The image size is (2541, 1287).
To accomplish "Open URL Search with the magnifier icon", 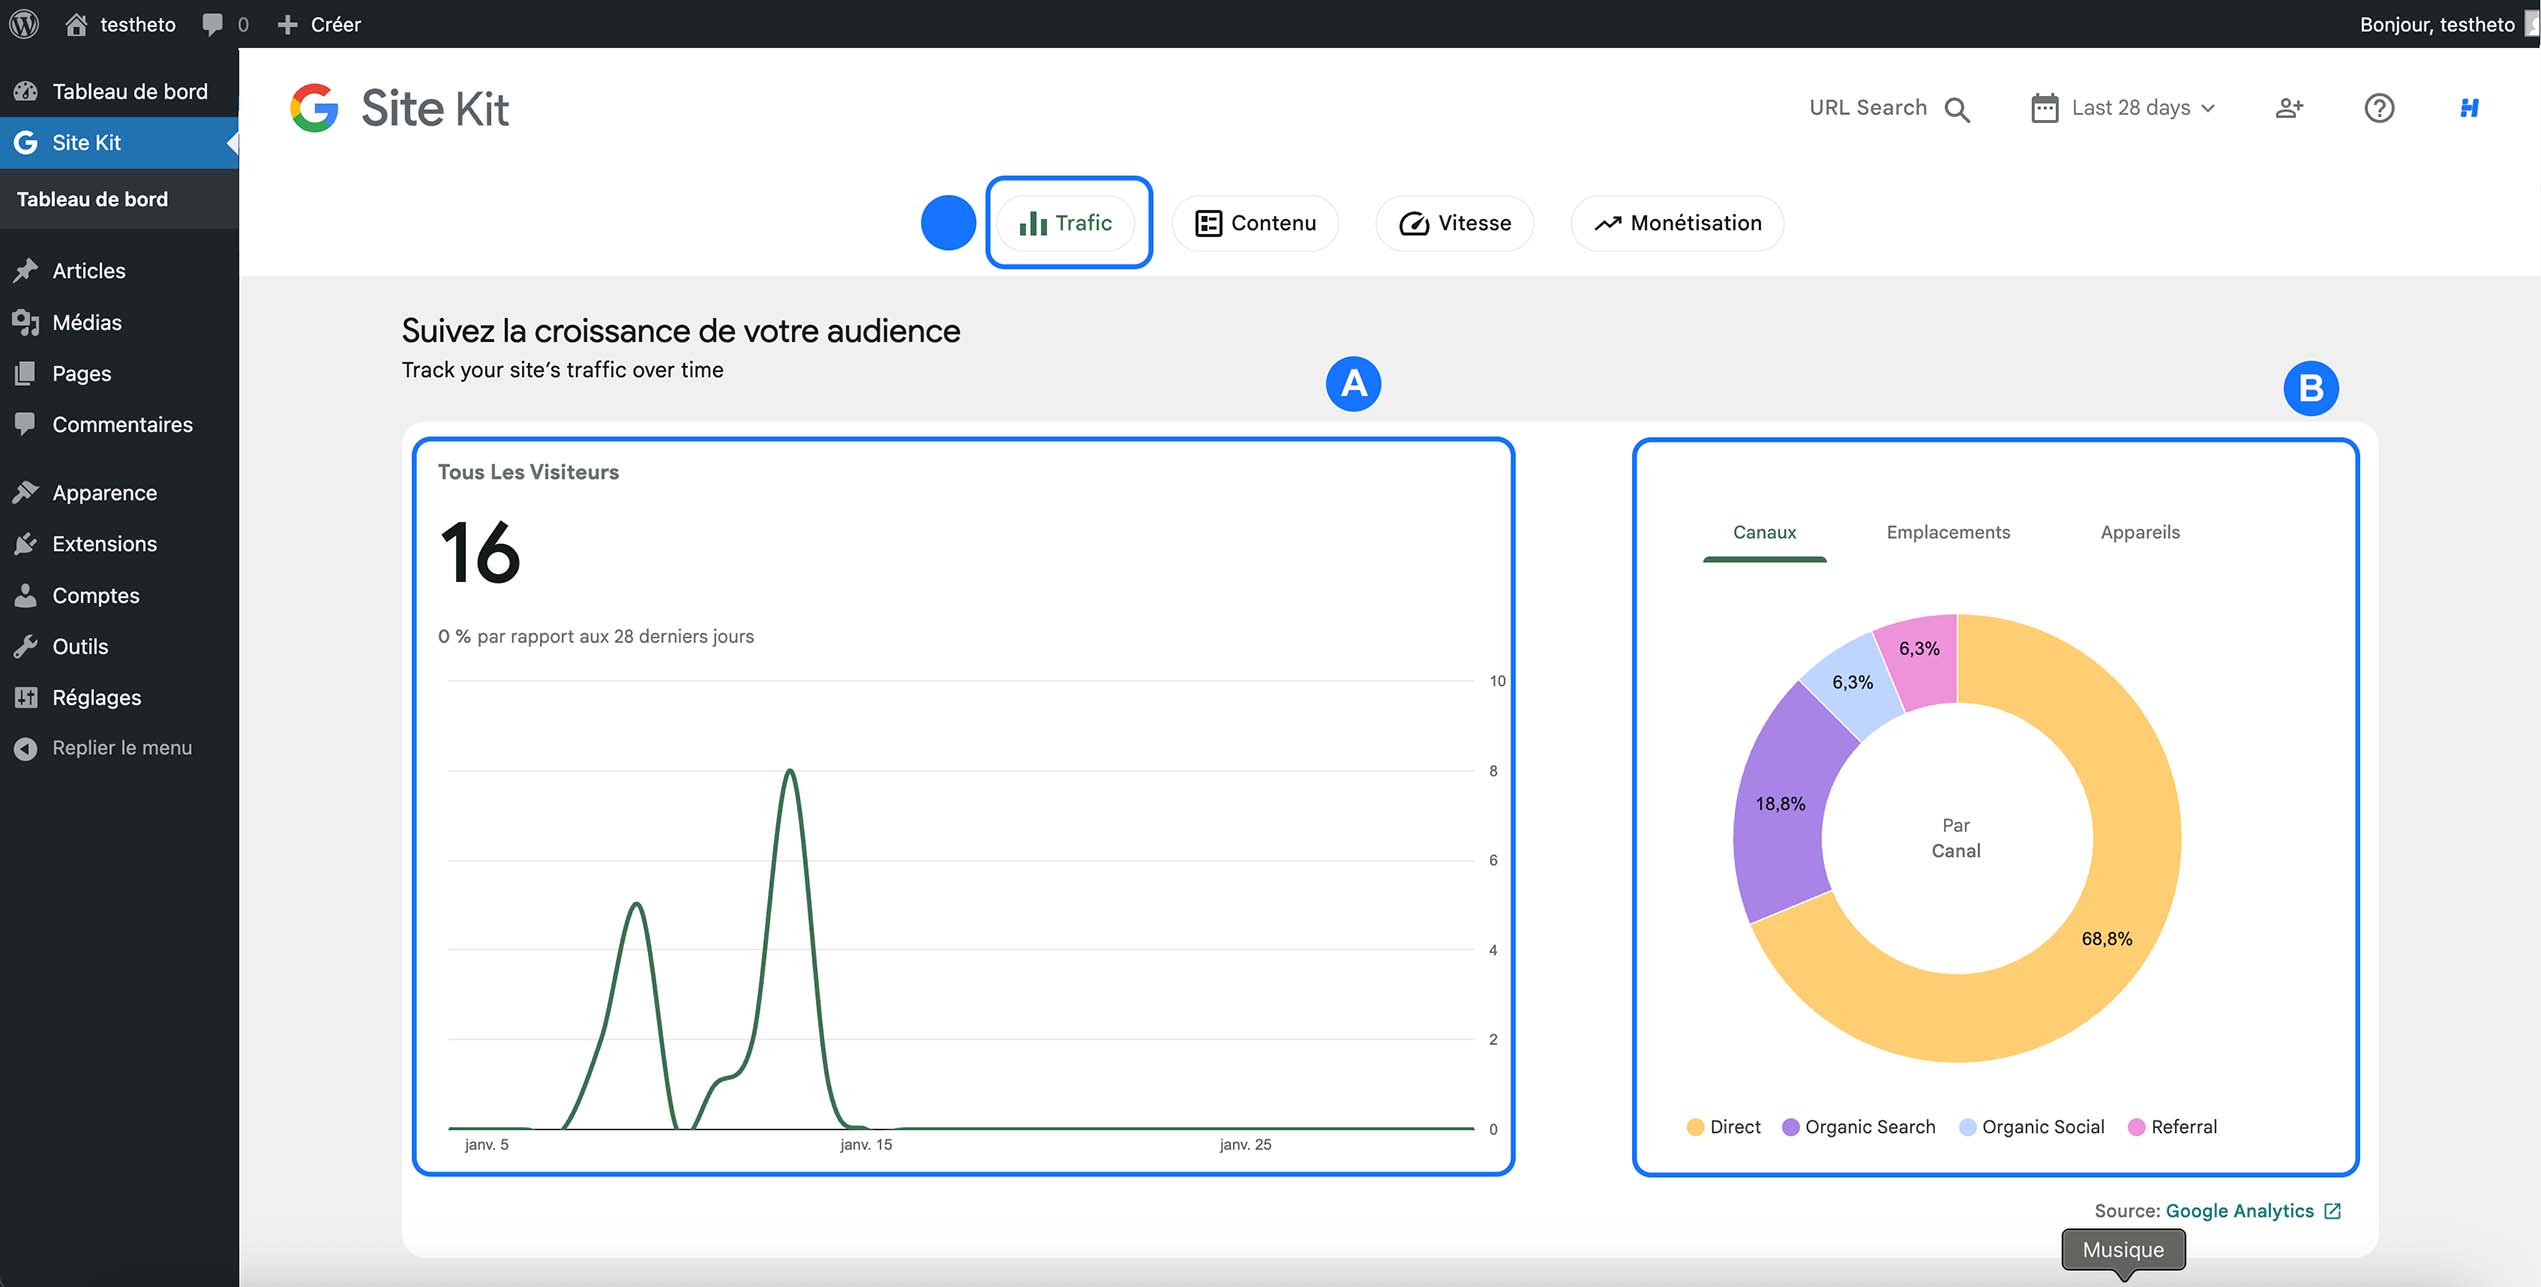I will (x=1957, y=108).
